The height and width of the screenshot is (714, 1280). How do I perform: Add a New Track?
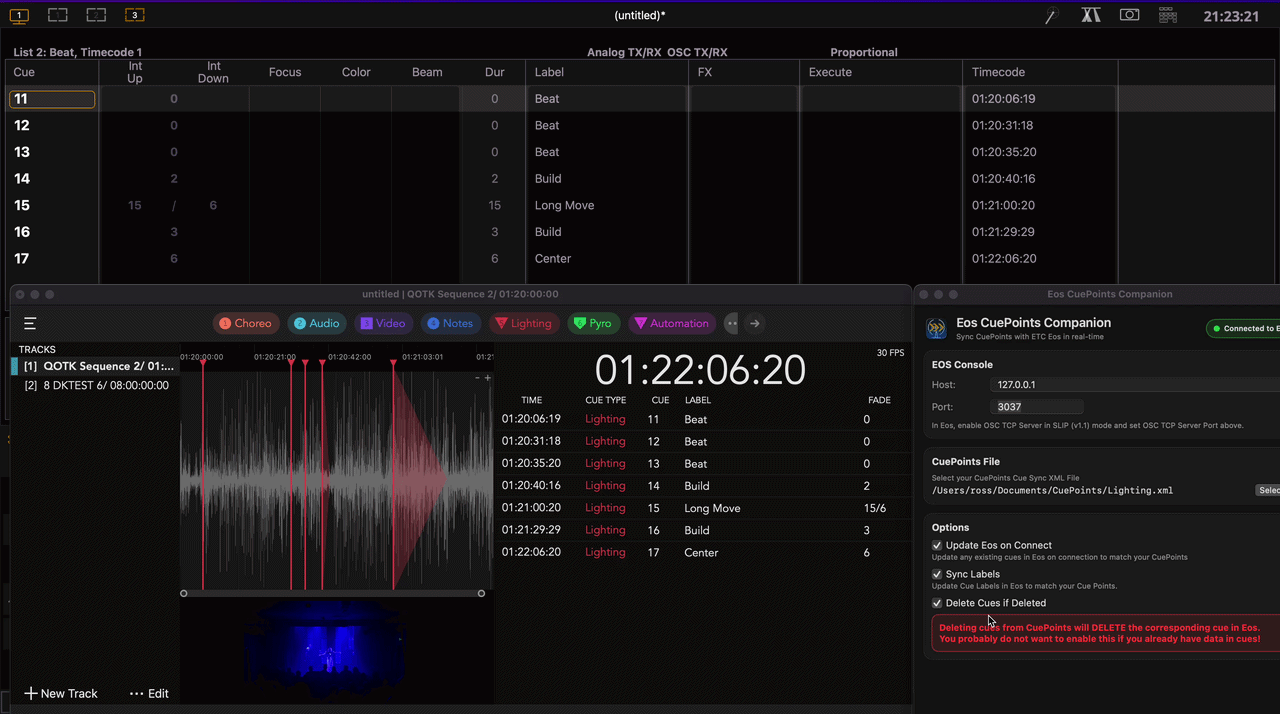tap(61, 693)
